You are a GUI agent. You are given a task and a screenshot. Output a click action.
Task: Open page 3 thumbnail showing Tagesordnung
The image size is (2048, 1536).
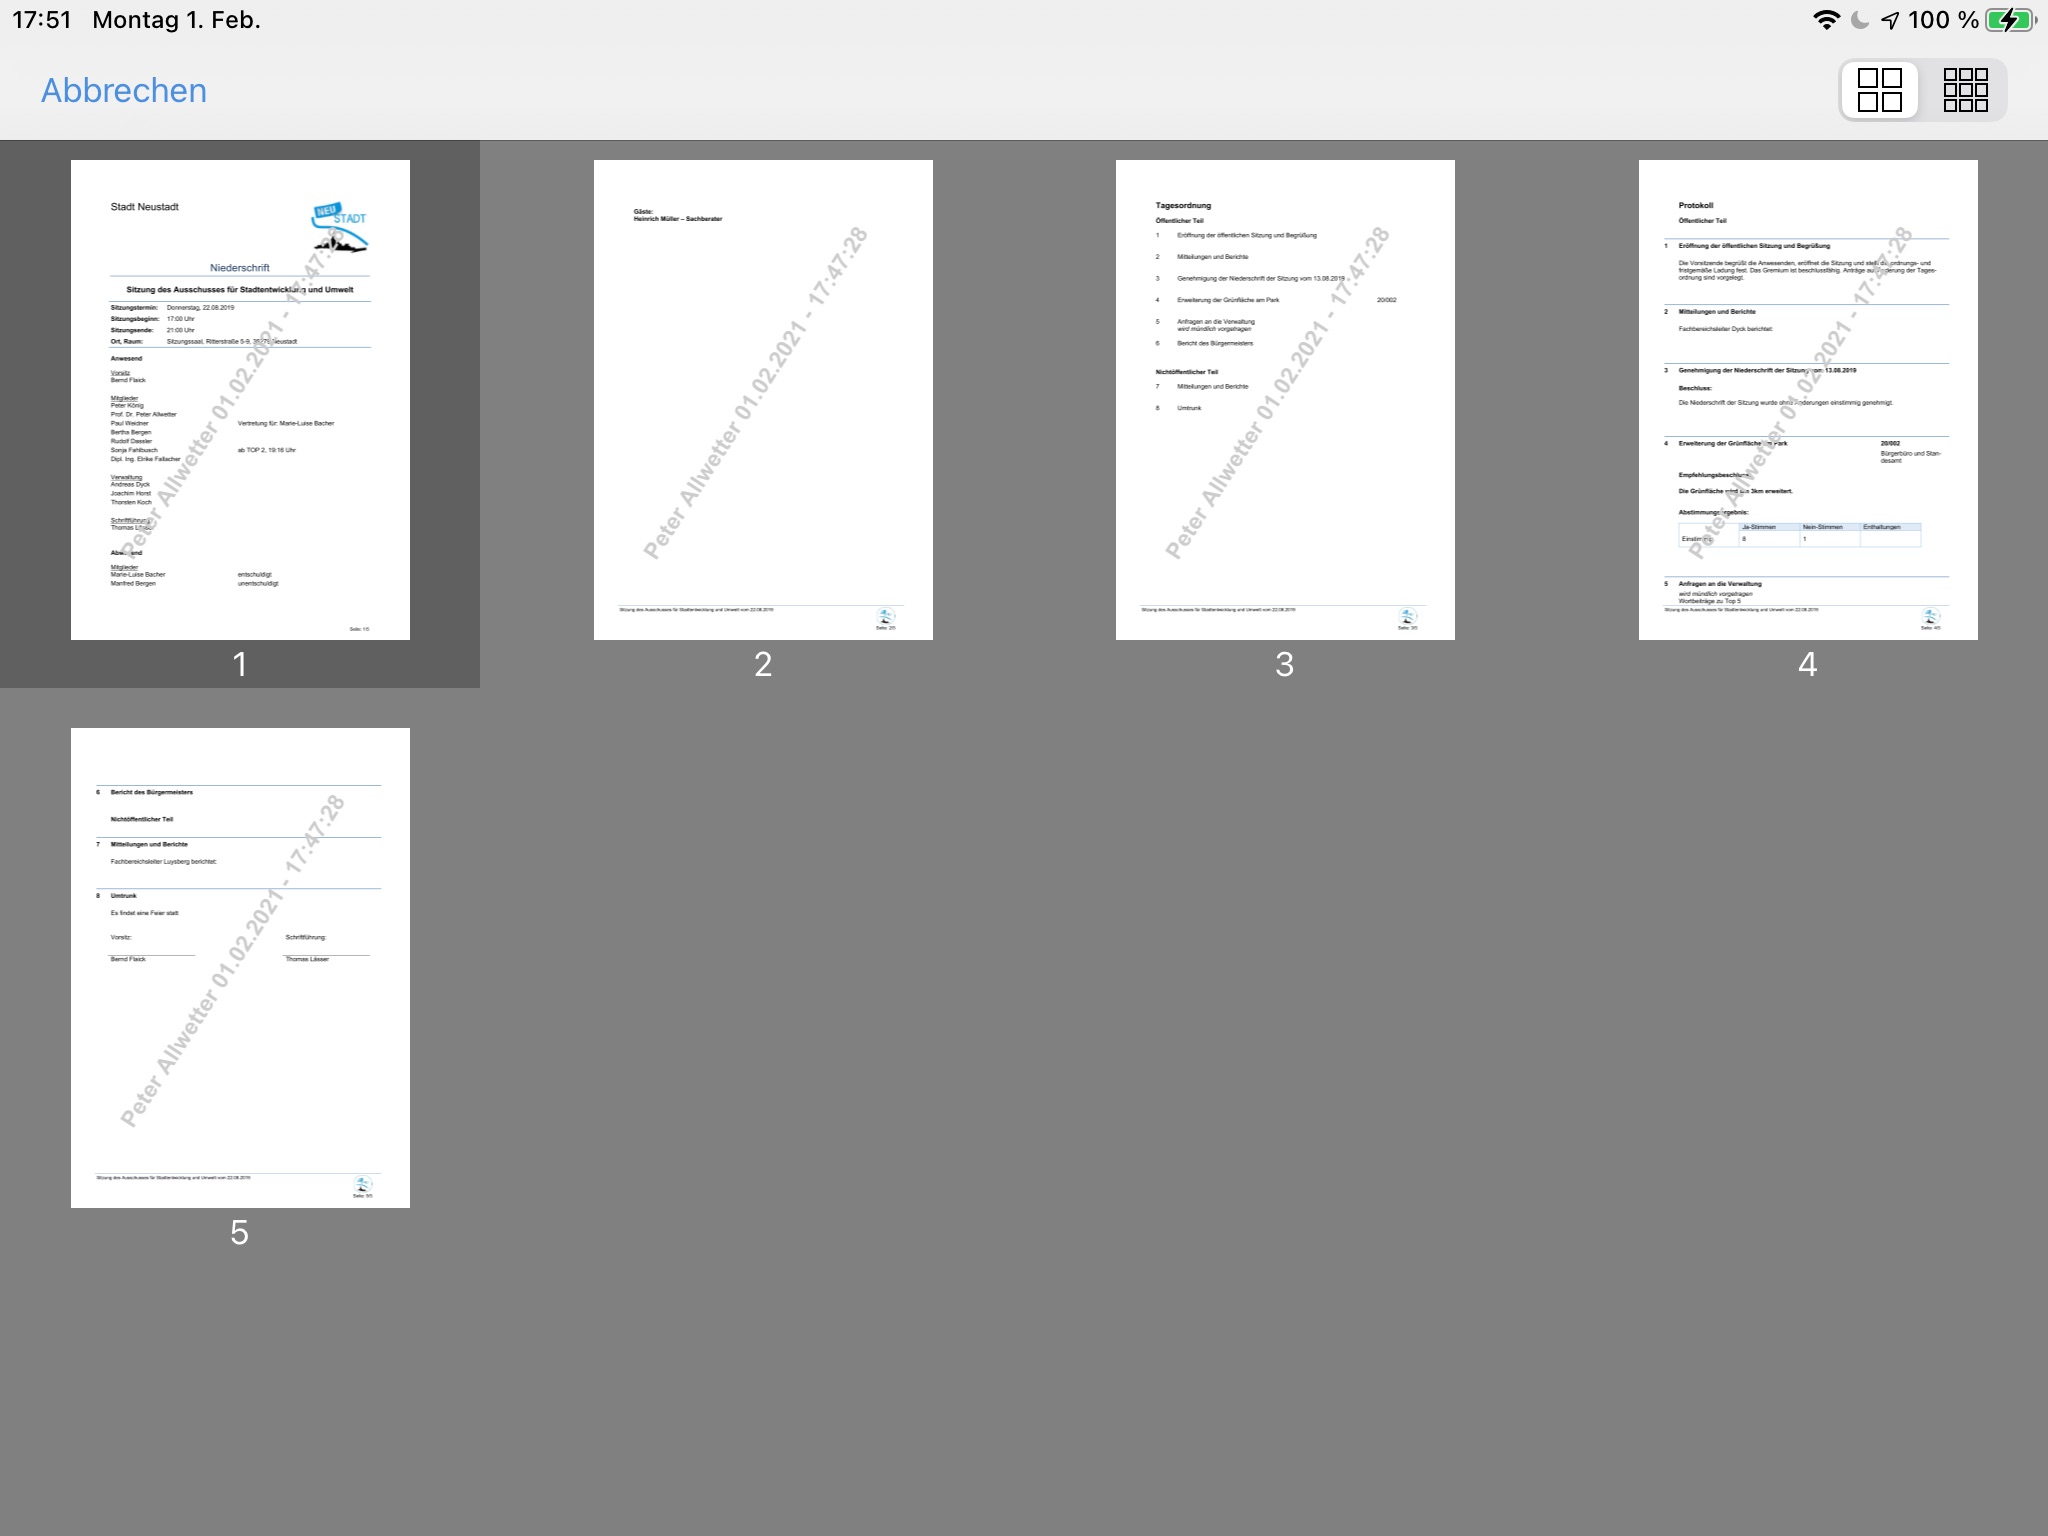1285,400
